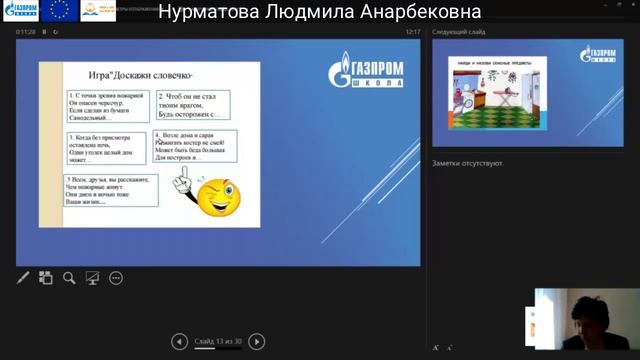The height and width of the screenshot is (360, 640).
Task: Select the pen and laser pointer tool
Action: pyautogui.click(x=23, y=278)
